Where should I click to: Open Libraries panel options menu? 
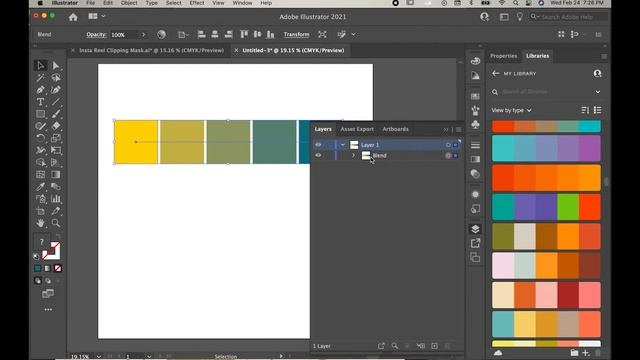pos(604,56)
